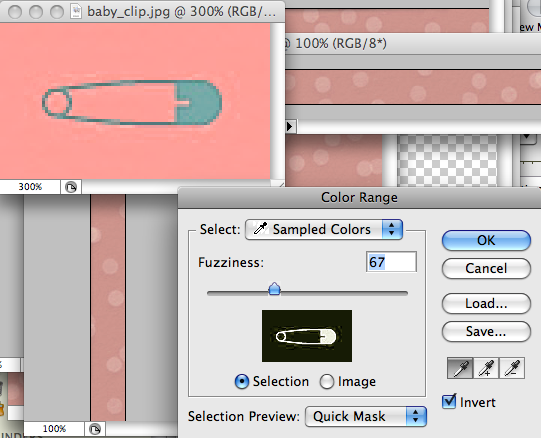Click status icon beside 300% zoom field
Screen dimensions: 541x438
pyautogui.click(x=71, y=187)
